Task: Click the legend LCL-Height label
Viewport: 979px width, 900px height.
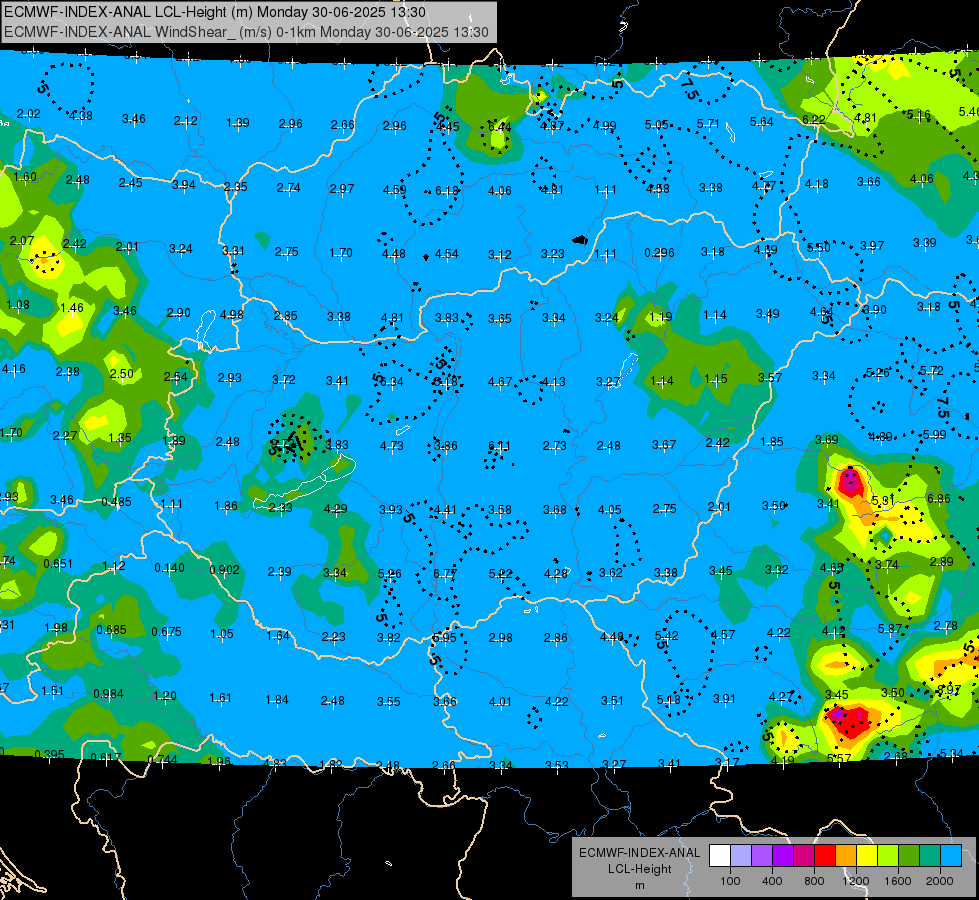Action: (x=639, y=869)
